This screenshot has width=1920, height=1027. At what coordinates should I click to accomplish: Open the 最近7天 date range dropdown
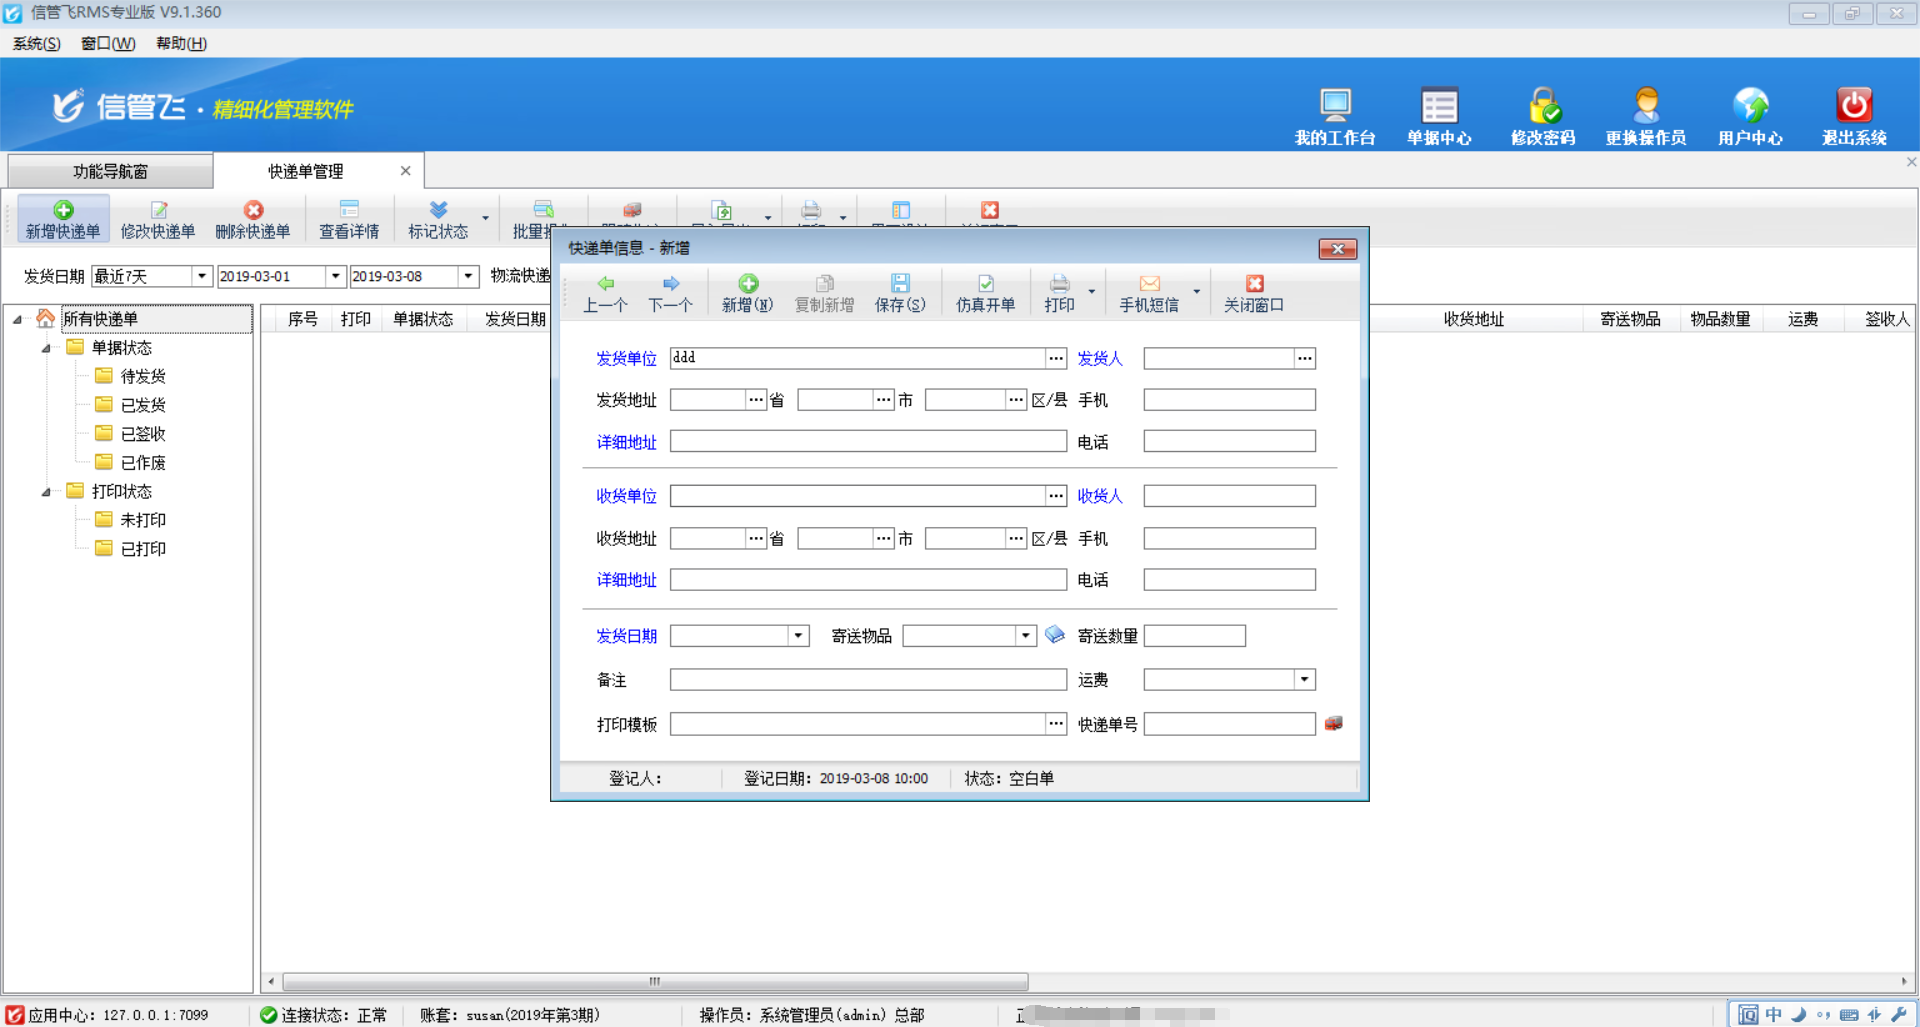tap(201, 277)
